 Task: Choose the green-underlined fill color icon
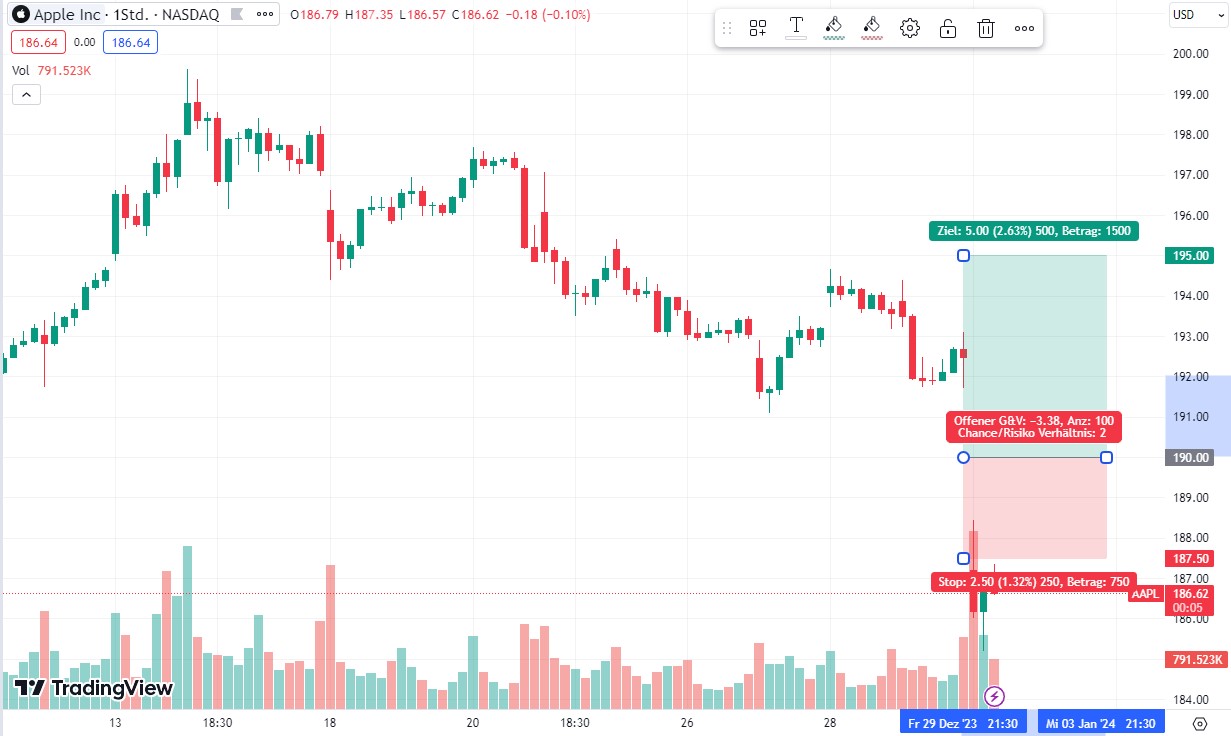833,28
